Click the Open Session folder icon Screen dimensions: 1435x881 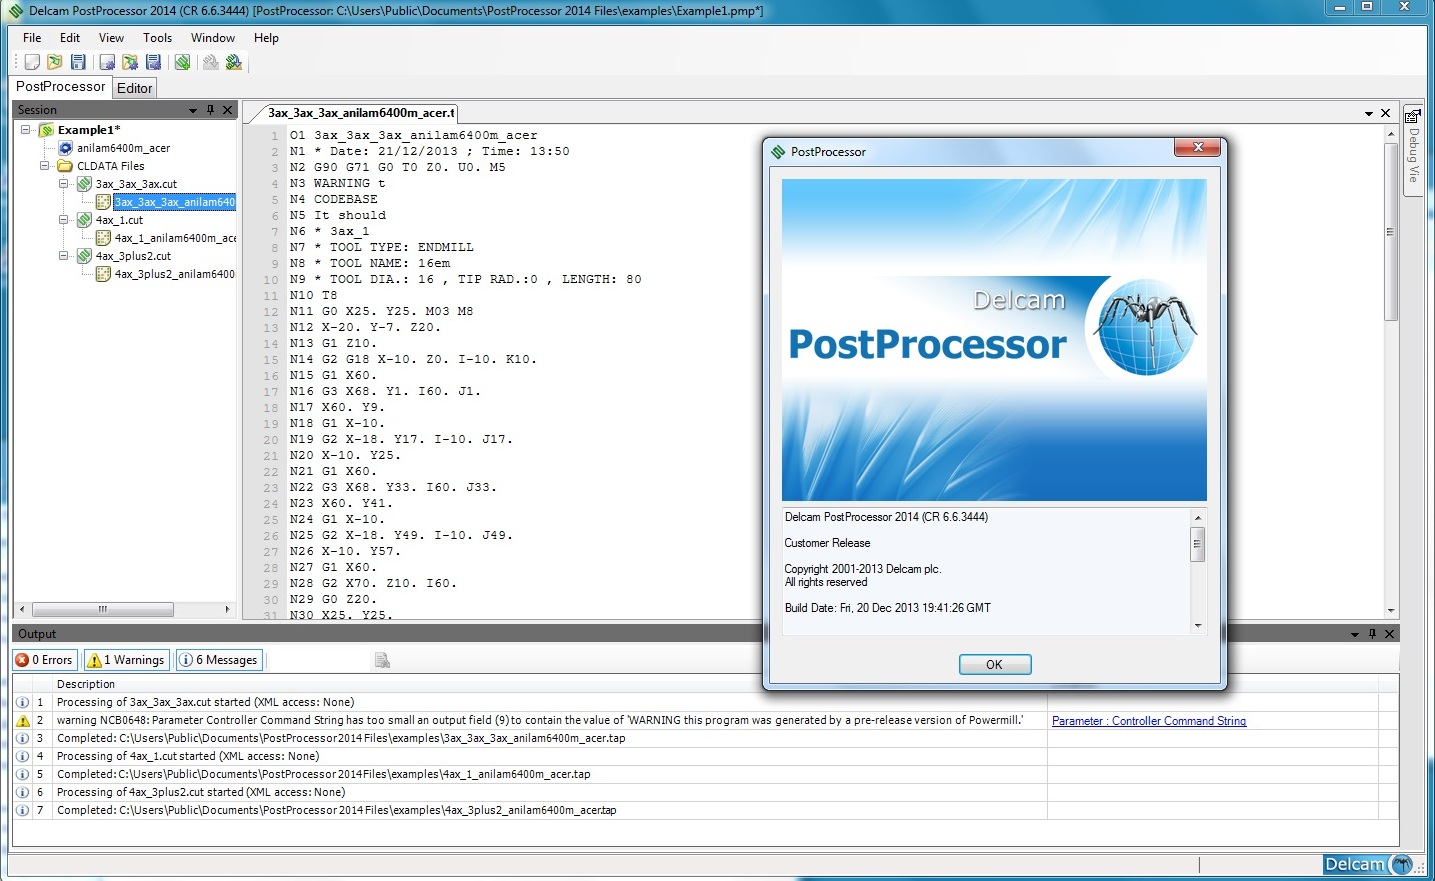coord(55,62)
